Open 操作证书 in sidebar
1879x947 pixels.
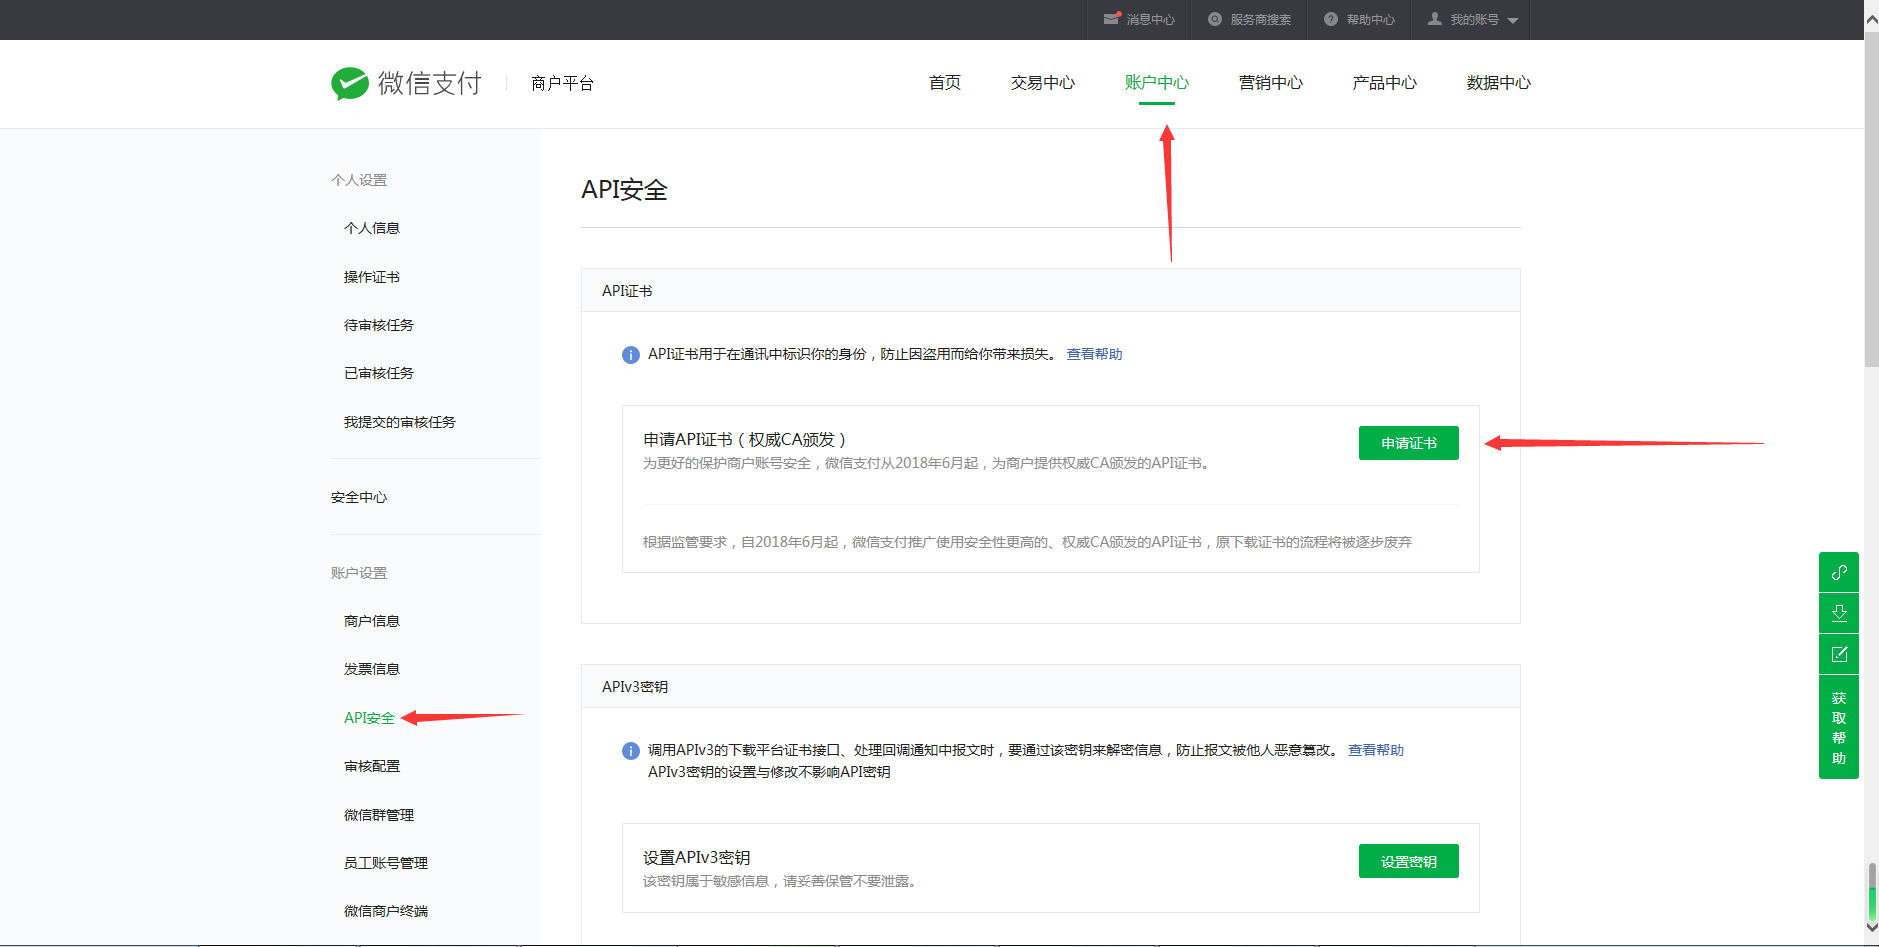coord(372,277)
